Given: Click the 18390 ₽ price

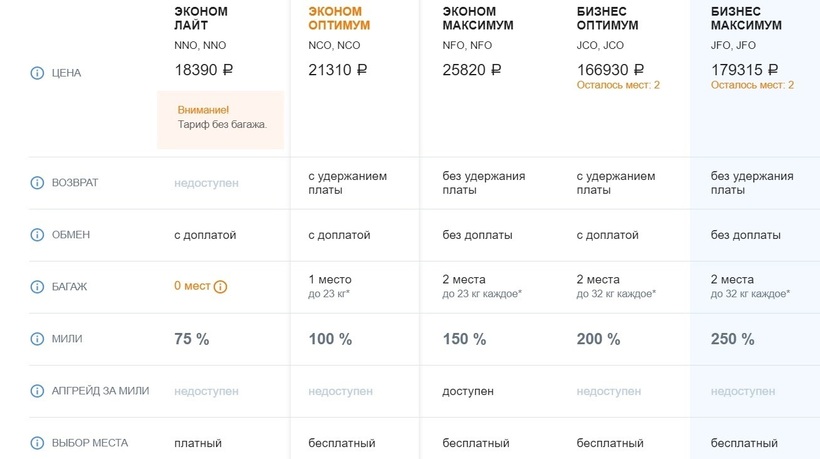Looking at the screenshot, I should pyautogui.click(x=204, y=70).
